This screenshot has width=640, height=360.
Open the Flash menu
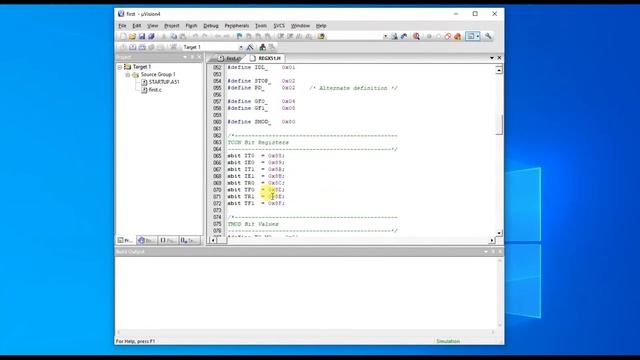click(x=191, y=26)
